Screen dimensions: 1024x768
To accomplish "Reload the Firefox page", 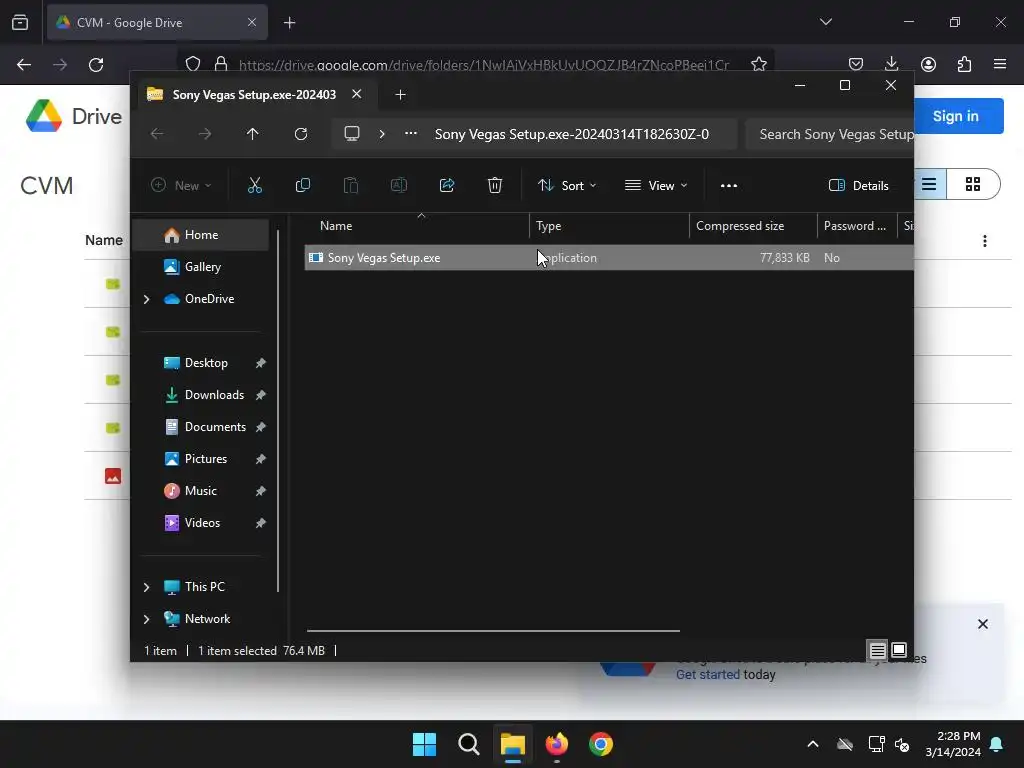I will (96, 65).
